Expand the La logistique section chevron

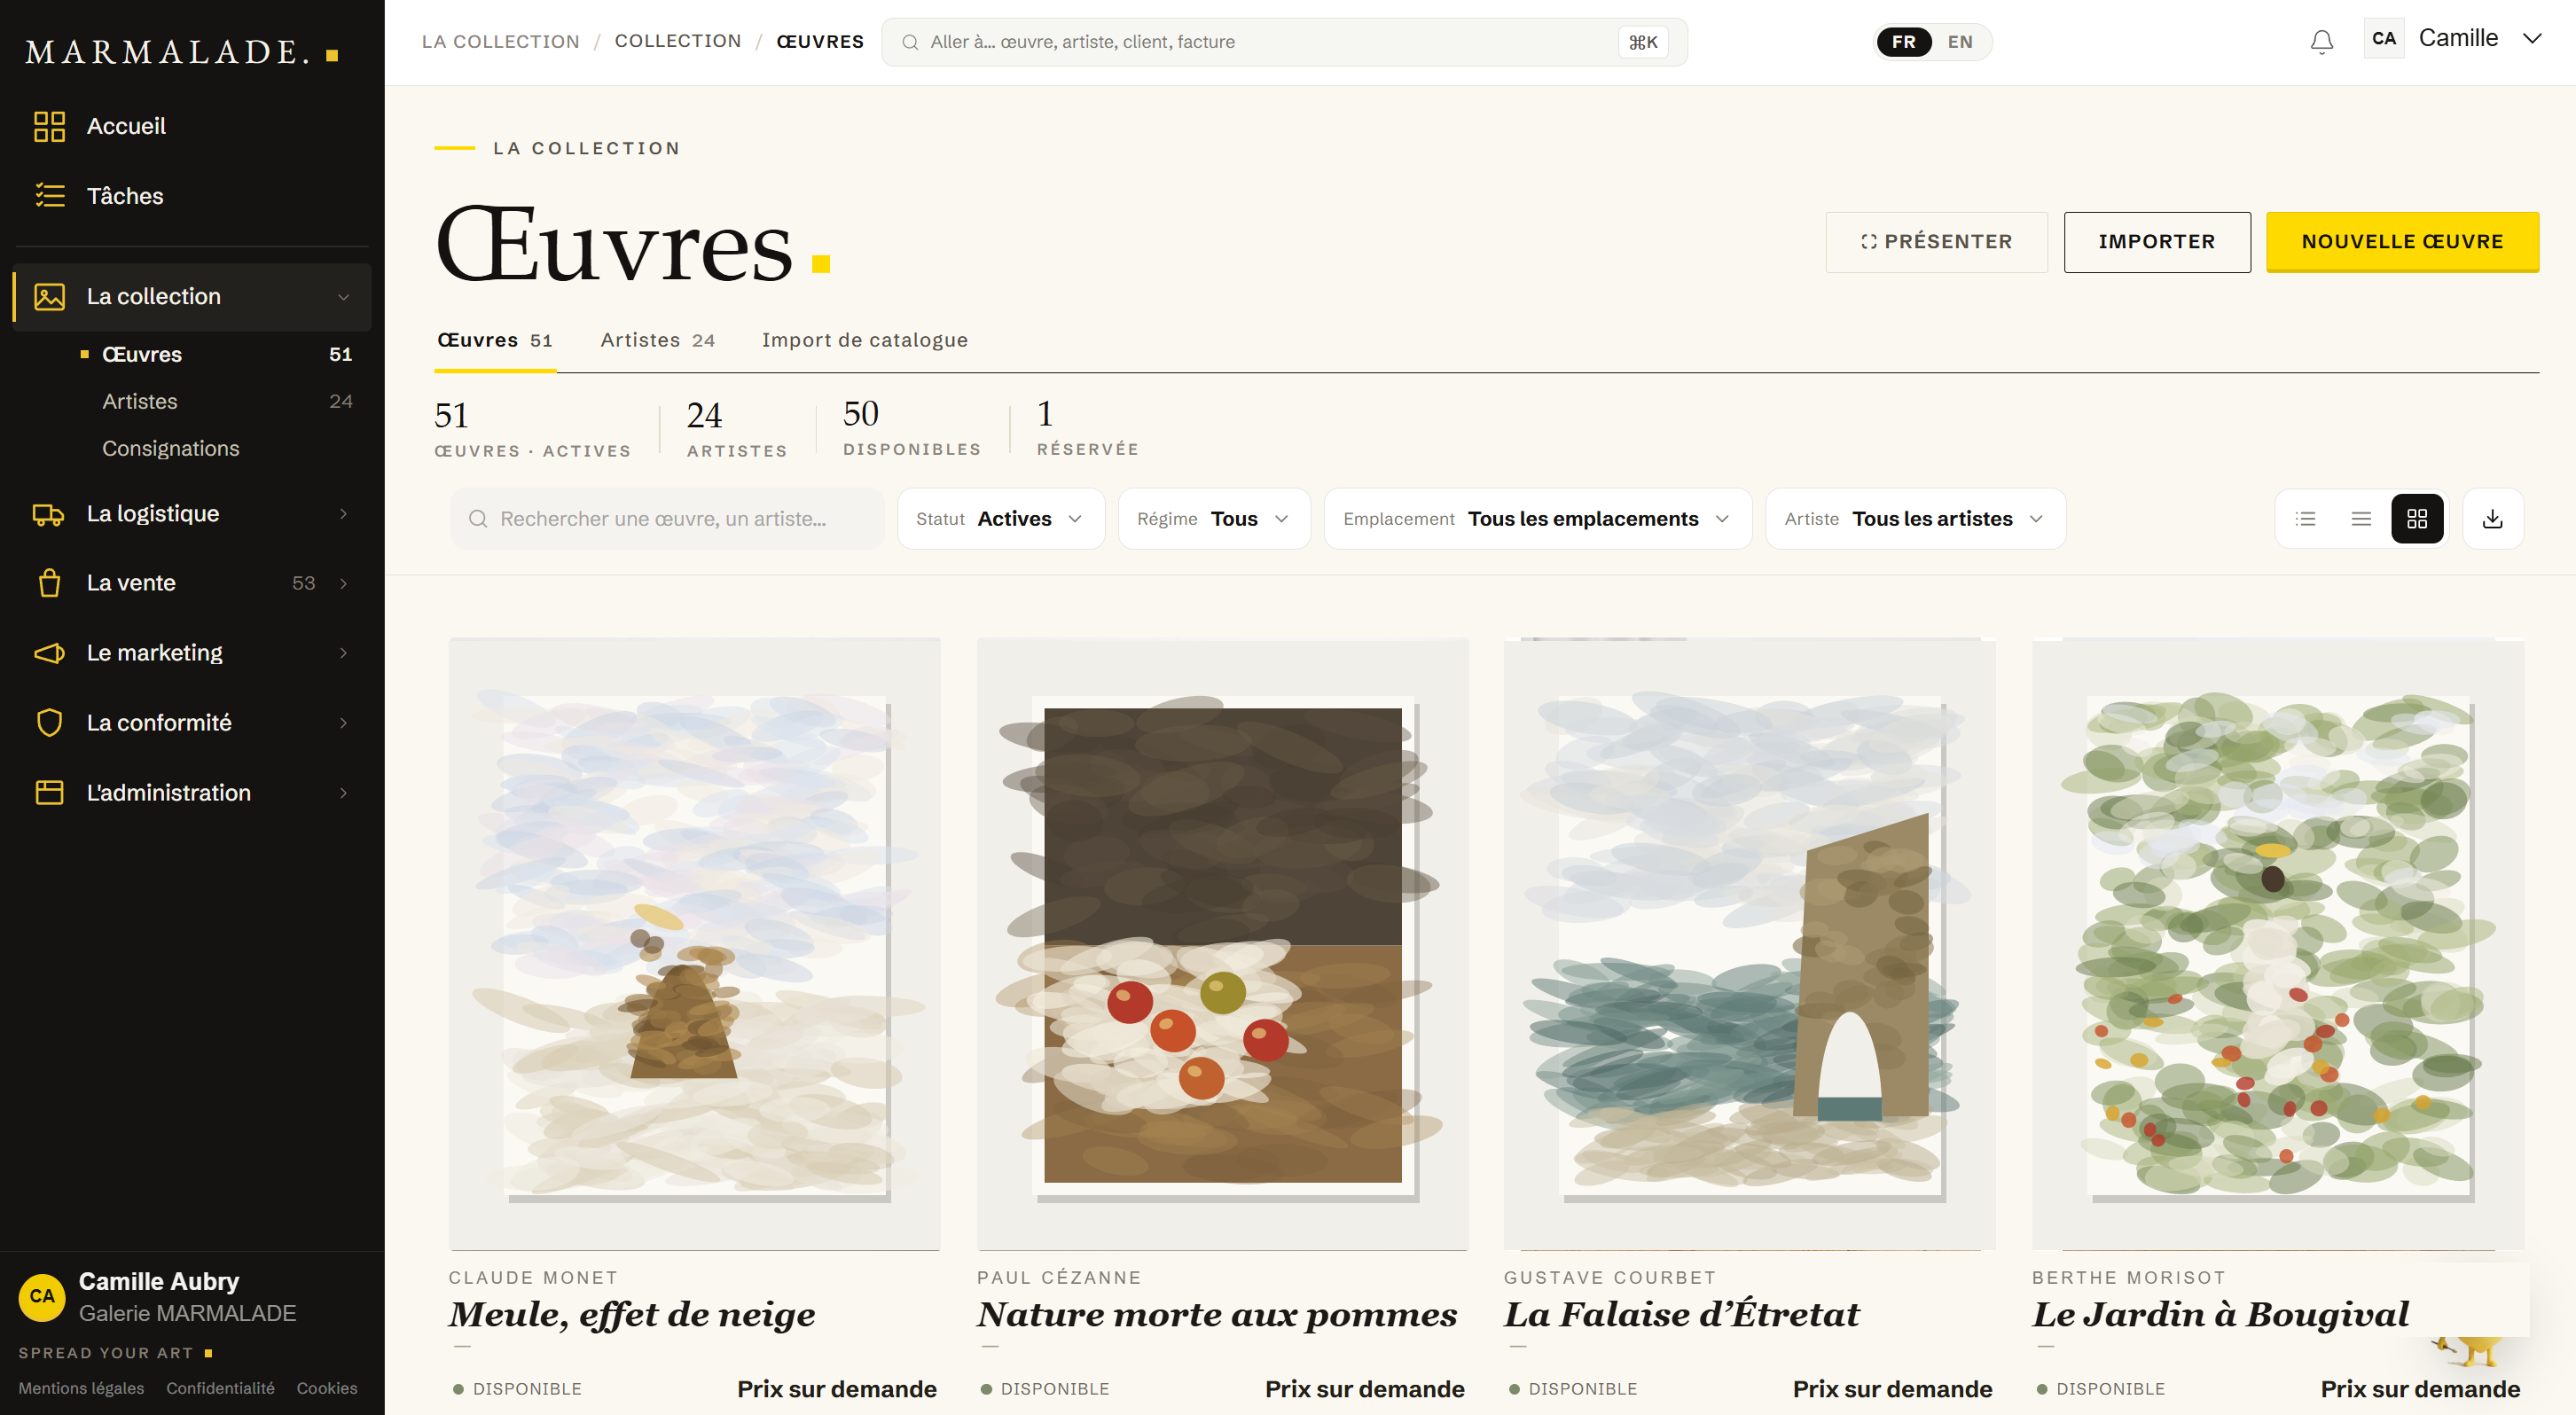pyautogui.click(x=343, y=514)
